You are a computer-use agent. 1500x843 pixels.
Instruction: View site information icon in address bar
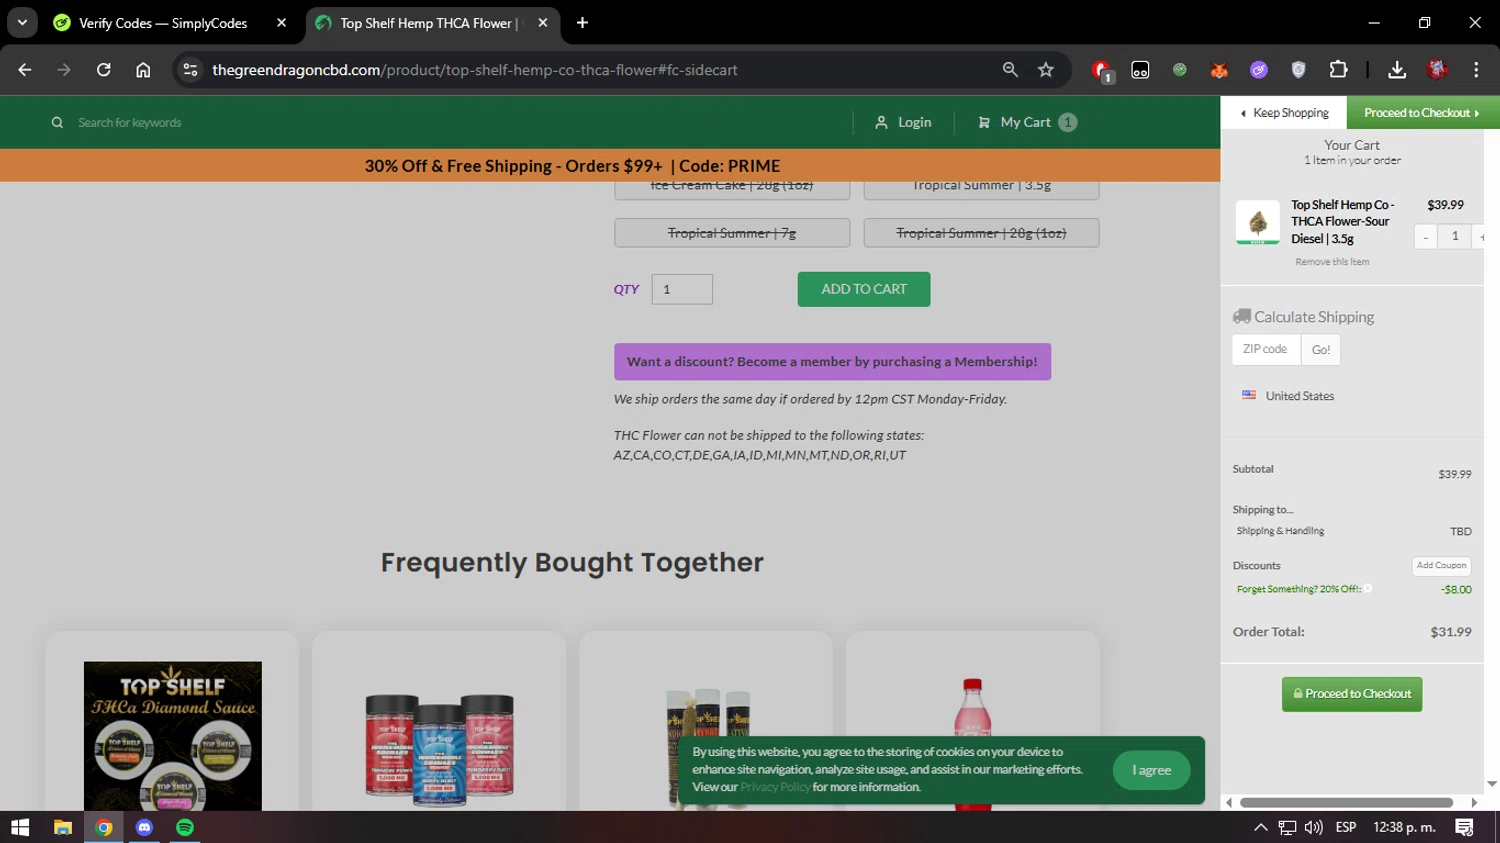[190, 70]
